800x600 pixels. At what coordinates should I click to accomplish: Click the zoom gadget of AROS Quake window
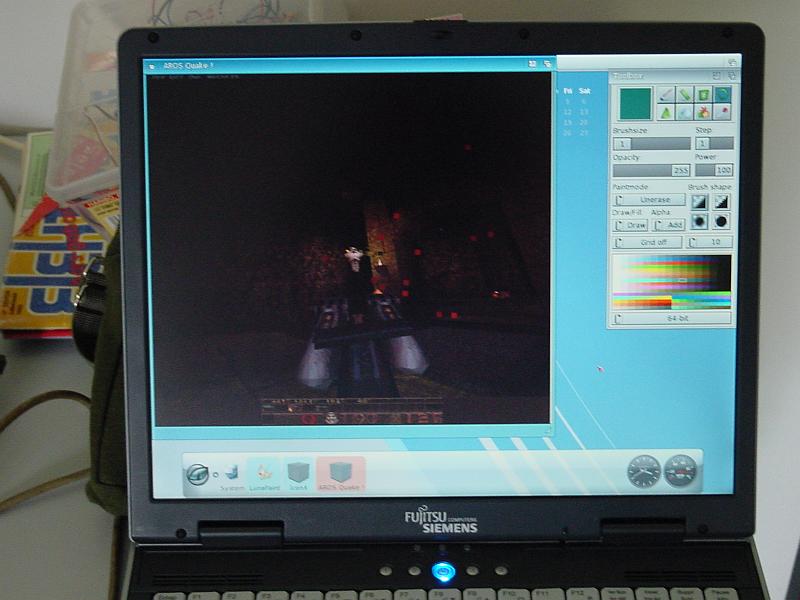pos(532,64)
